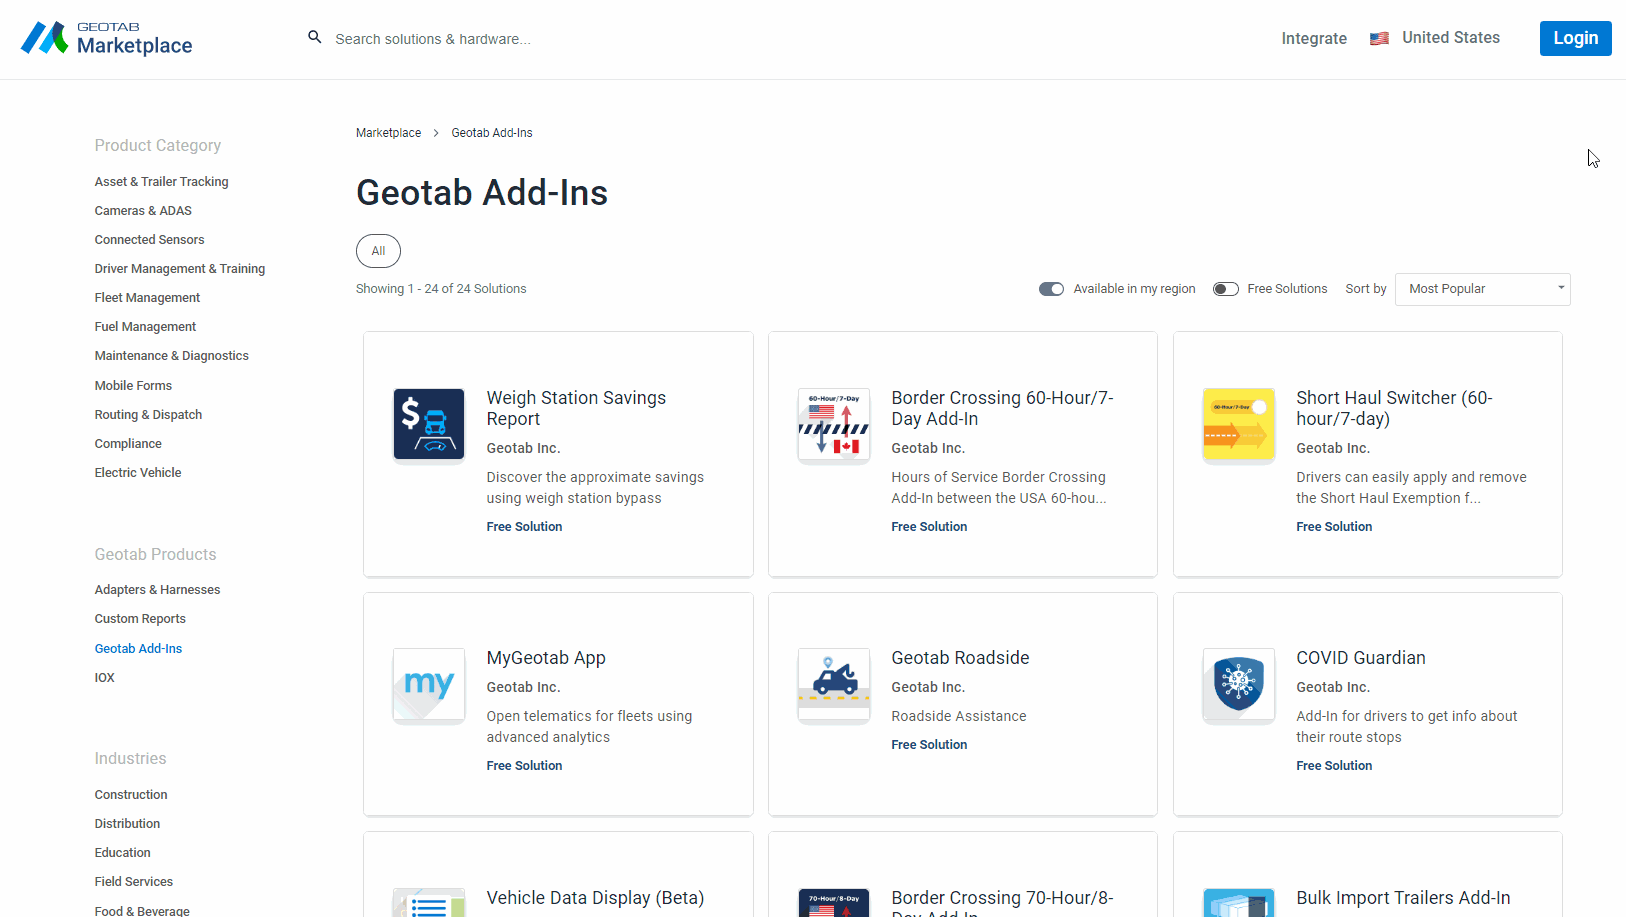
Task: Click the Compliance category in the sidebar
Action: tap(128, 443)
